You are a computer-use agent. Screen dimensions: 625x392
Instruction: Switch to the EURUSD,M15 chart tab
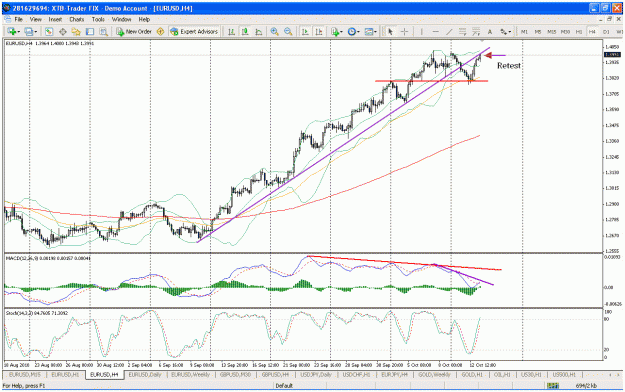25,375
